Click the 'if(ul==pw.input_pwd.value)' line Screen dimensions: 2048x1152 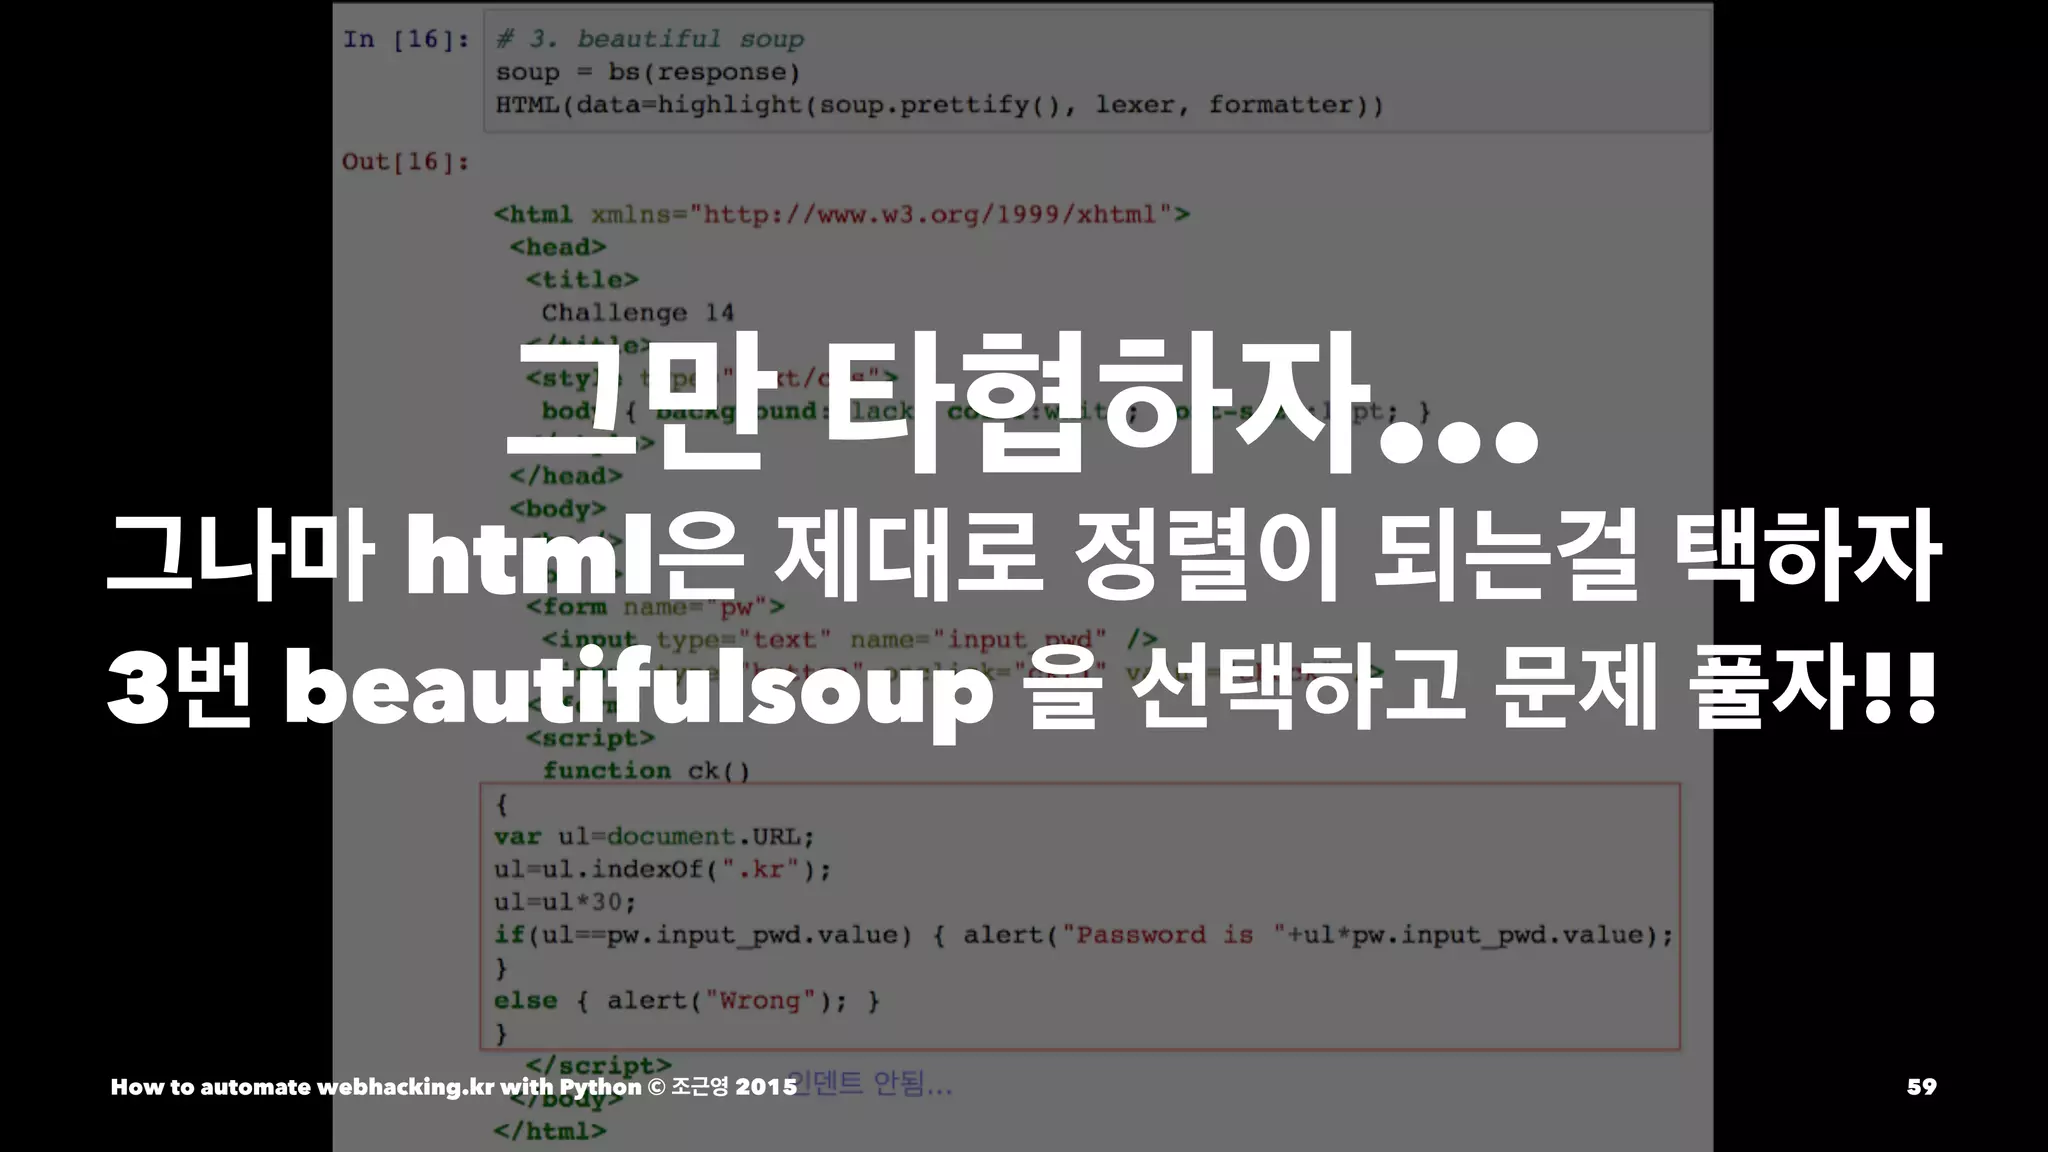(x=1084, y=935)
